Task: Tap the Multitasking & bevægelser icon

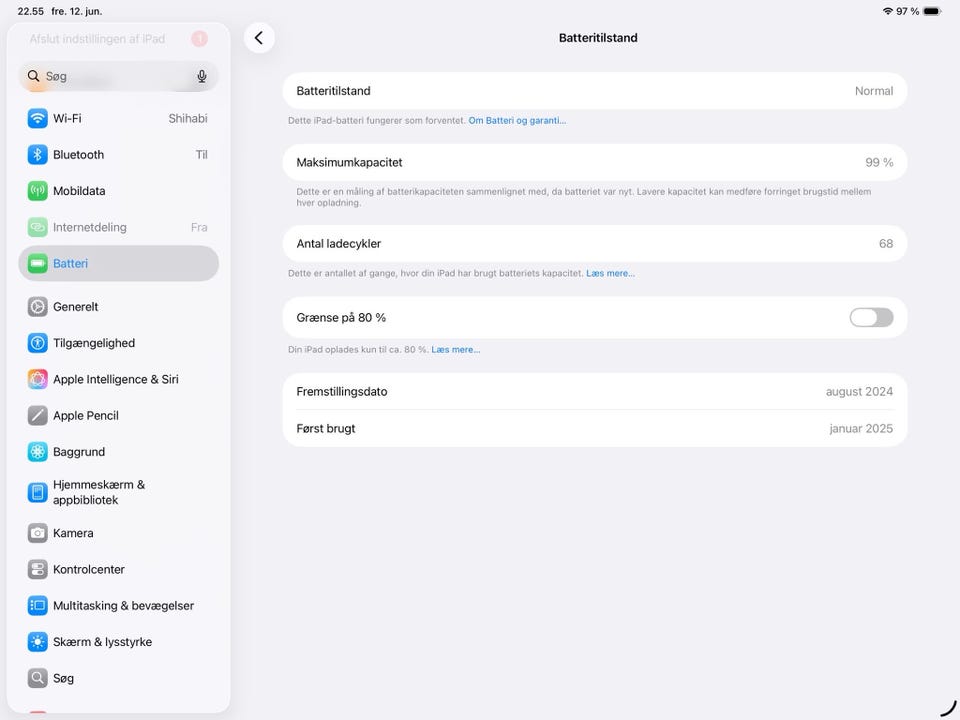Action: 37,606
